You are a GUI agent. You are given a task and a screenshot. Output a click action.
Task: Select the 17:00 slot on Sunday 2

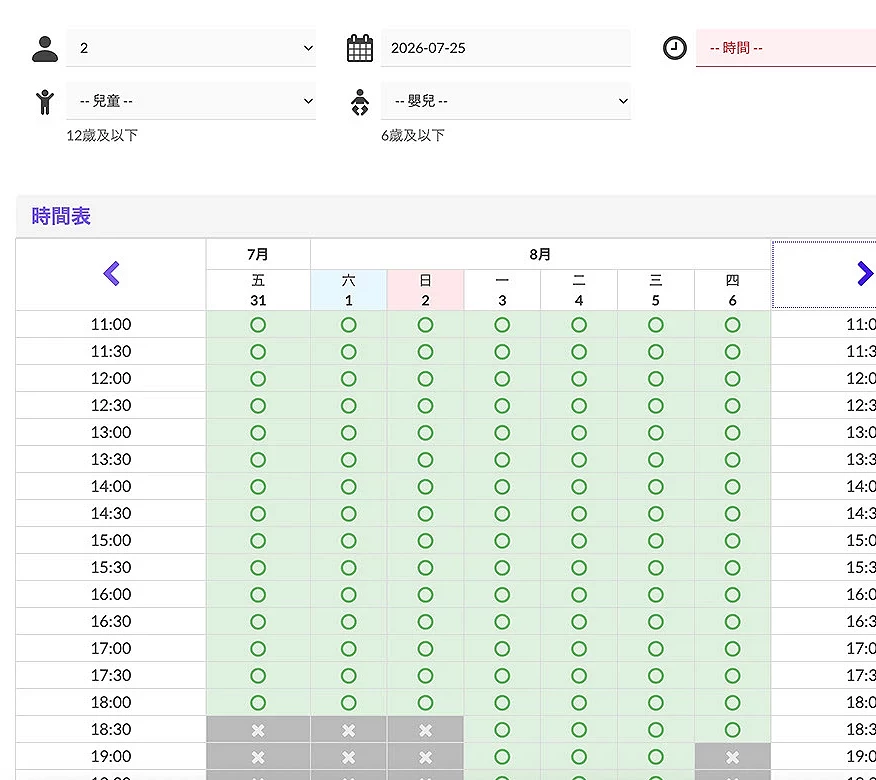[425, 649]
